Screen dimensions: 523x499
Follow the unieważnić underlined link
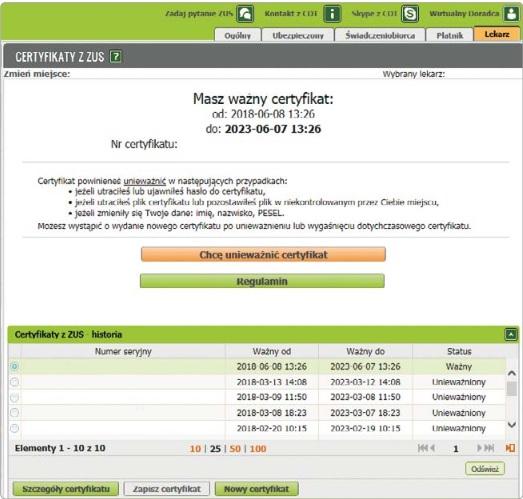coord(144,181)
